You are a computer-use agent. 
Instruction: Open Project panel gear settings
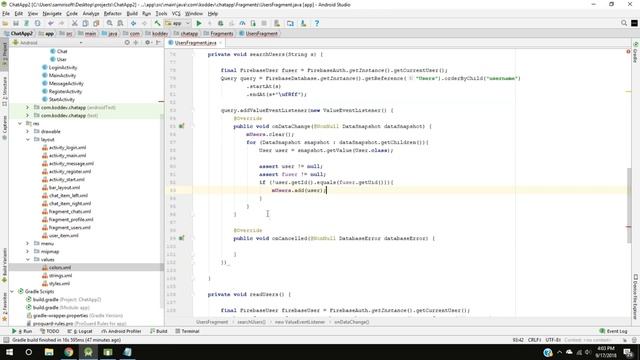[x=147, y=42]
